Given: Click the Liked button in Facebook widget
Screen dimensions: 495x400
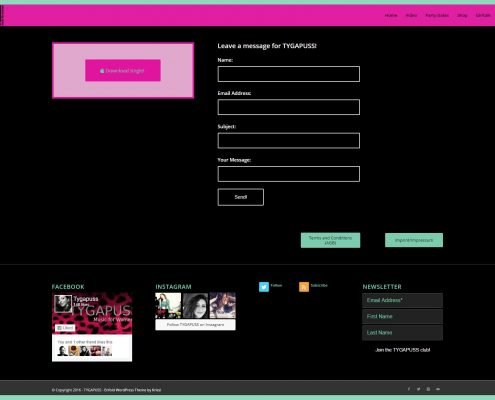Looking at the screenshot, I should (x=65, y=328).
